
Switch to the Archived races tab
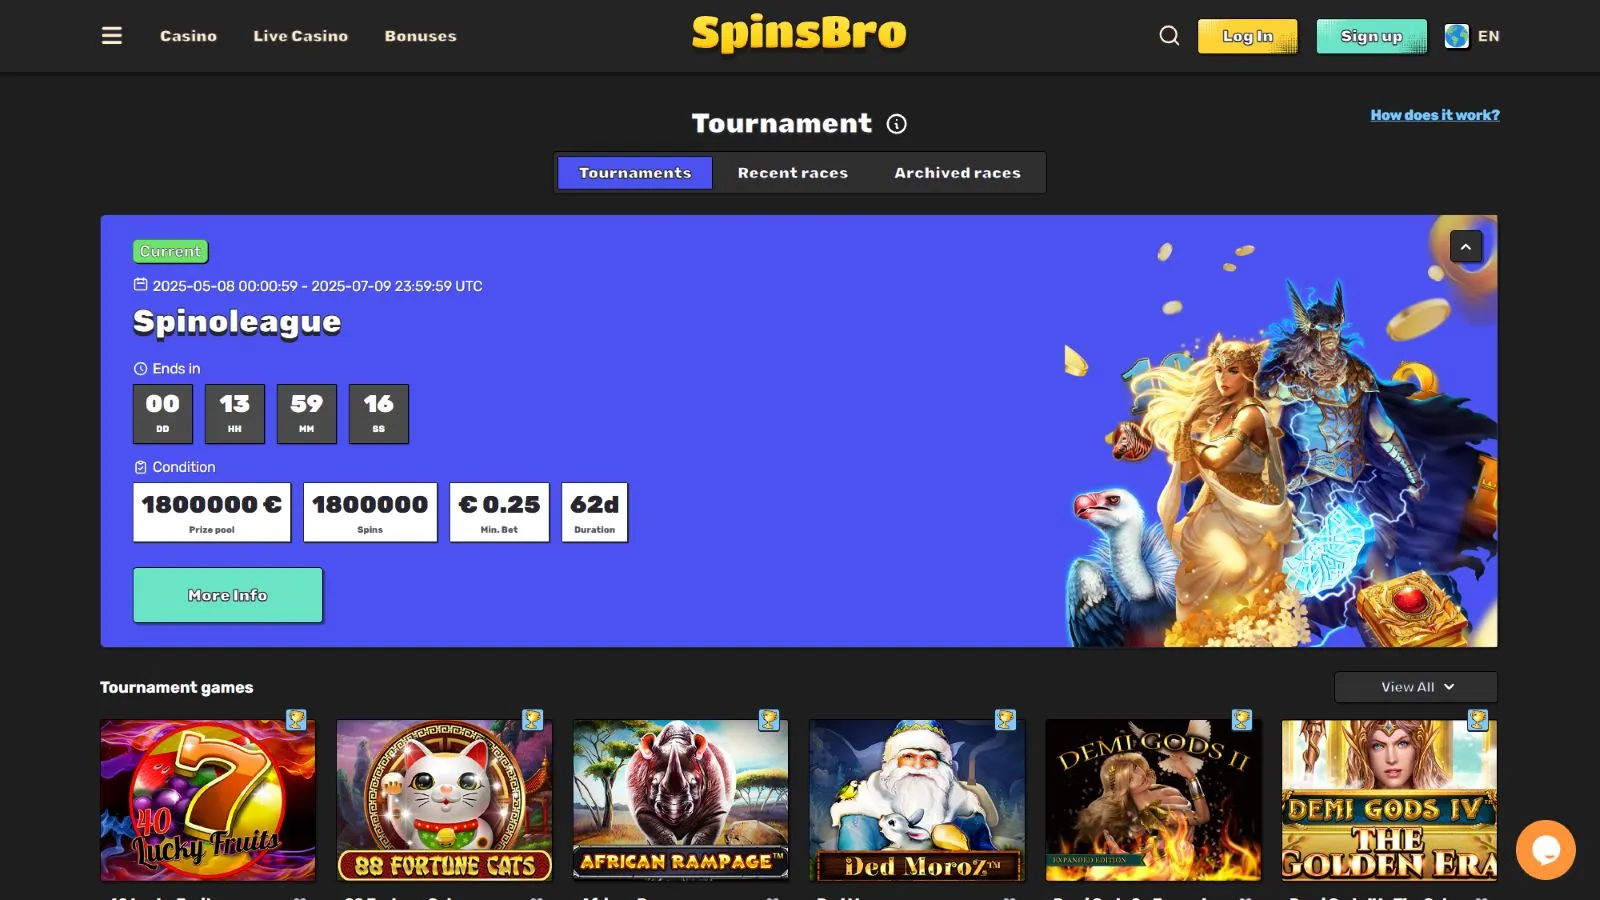click(x=958, y=173)
